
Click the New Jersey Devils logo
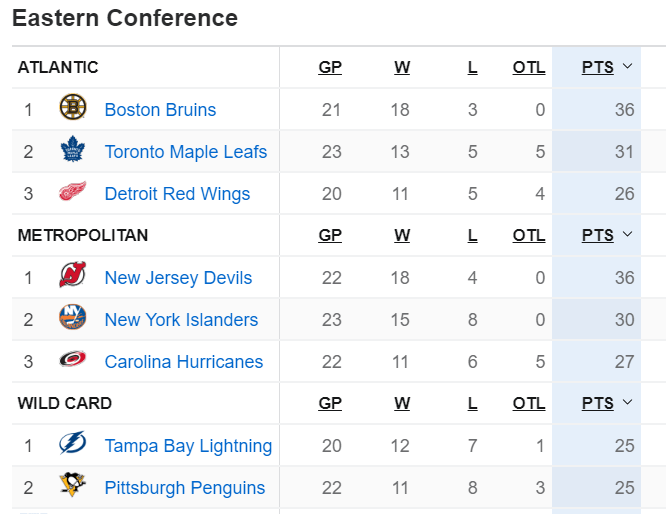tap(73, 276)
